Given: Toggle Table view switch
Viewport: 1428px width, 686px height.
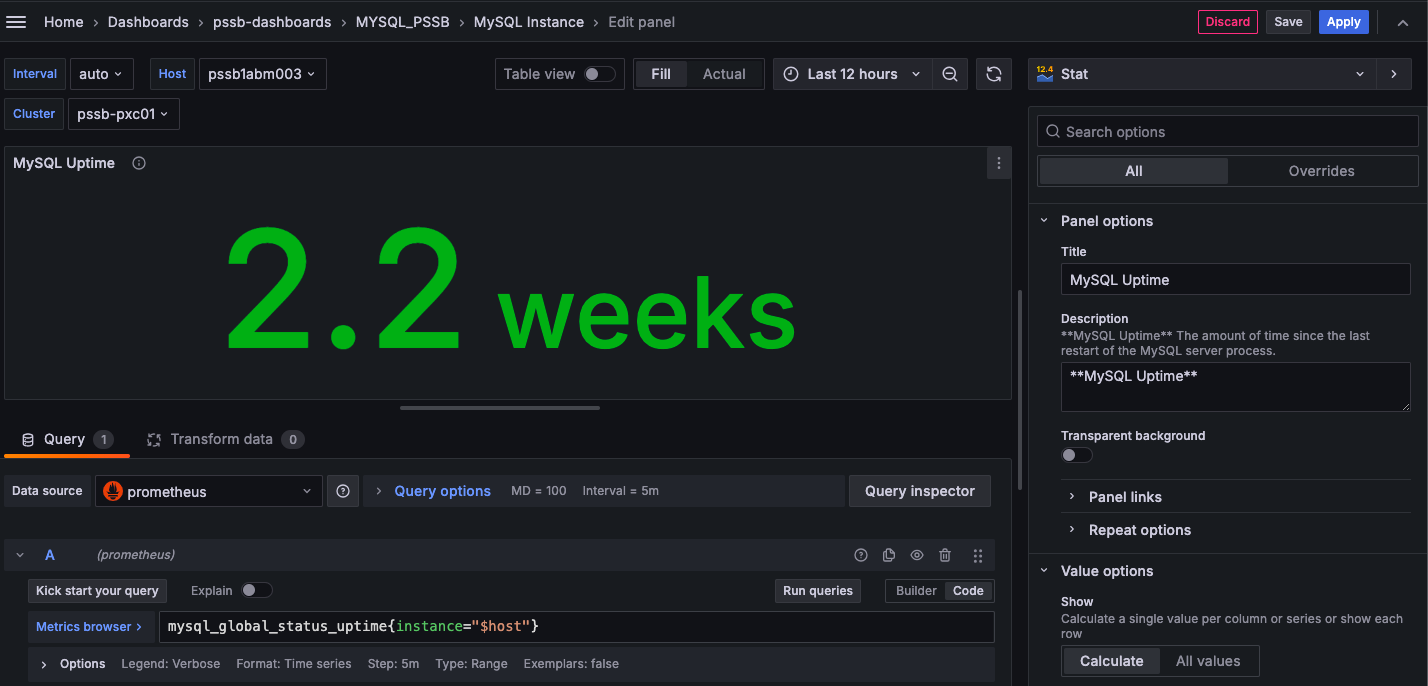Looking at the screenshot, I should point(600,74).
